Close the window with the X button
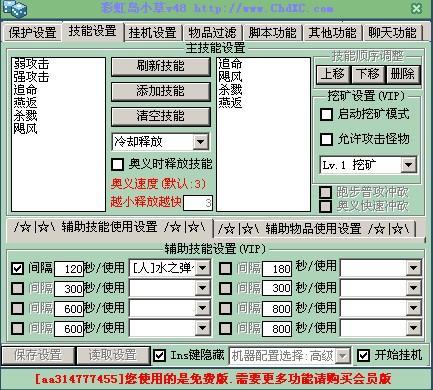Viewport: 433px width, 390px height. (417, 8)
